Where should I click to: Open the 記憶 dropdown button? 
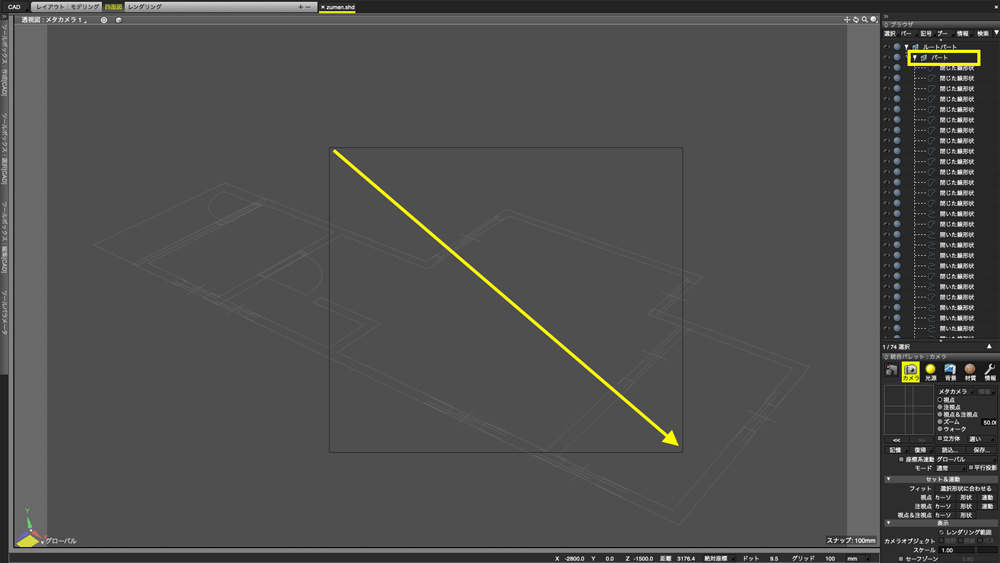pyautogui.click(x=897, y=450)
